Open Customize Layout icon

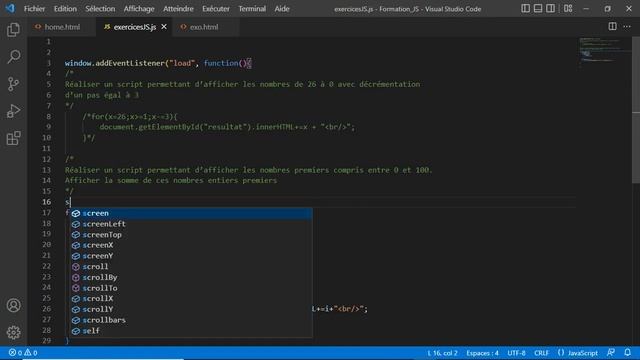pyautogui.click(x=568, y=9)
